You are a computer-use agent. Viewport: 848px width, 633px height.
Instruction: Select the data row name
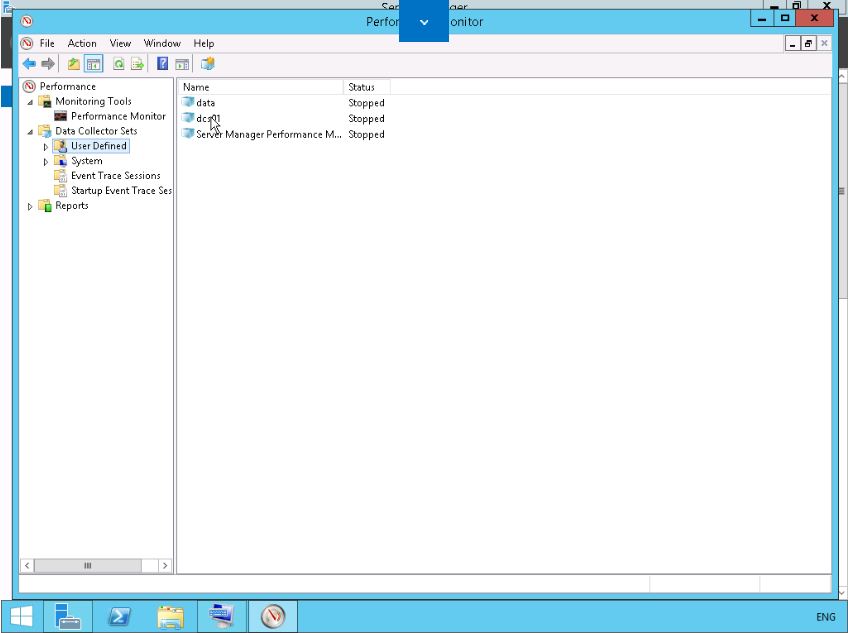coord(206,103)
